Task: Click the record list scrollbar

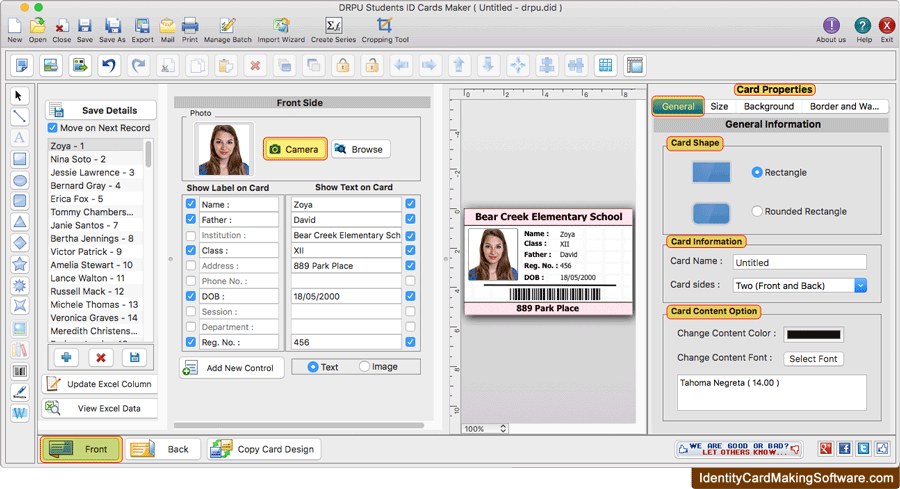Action: click(x=149, y=154)
